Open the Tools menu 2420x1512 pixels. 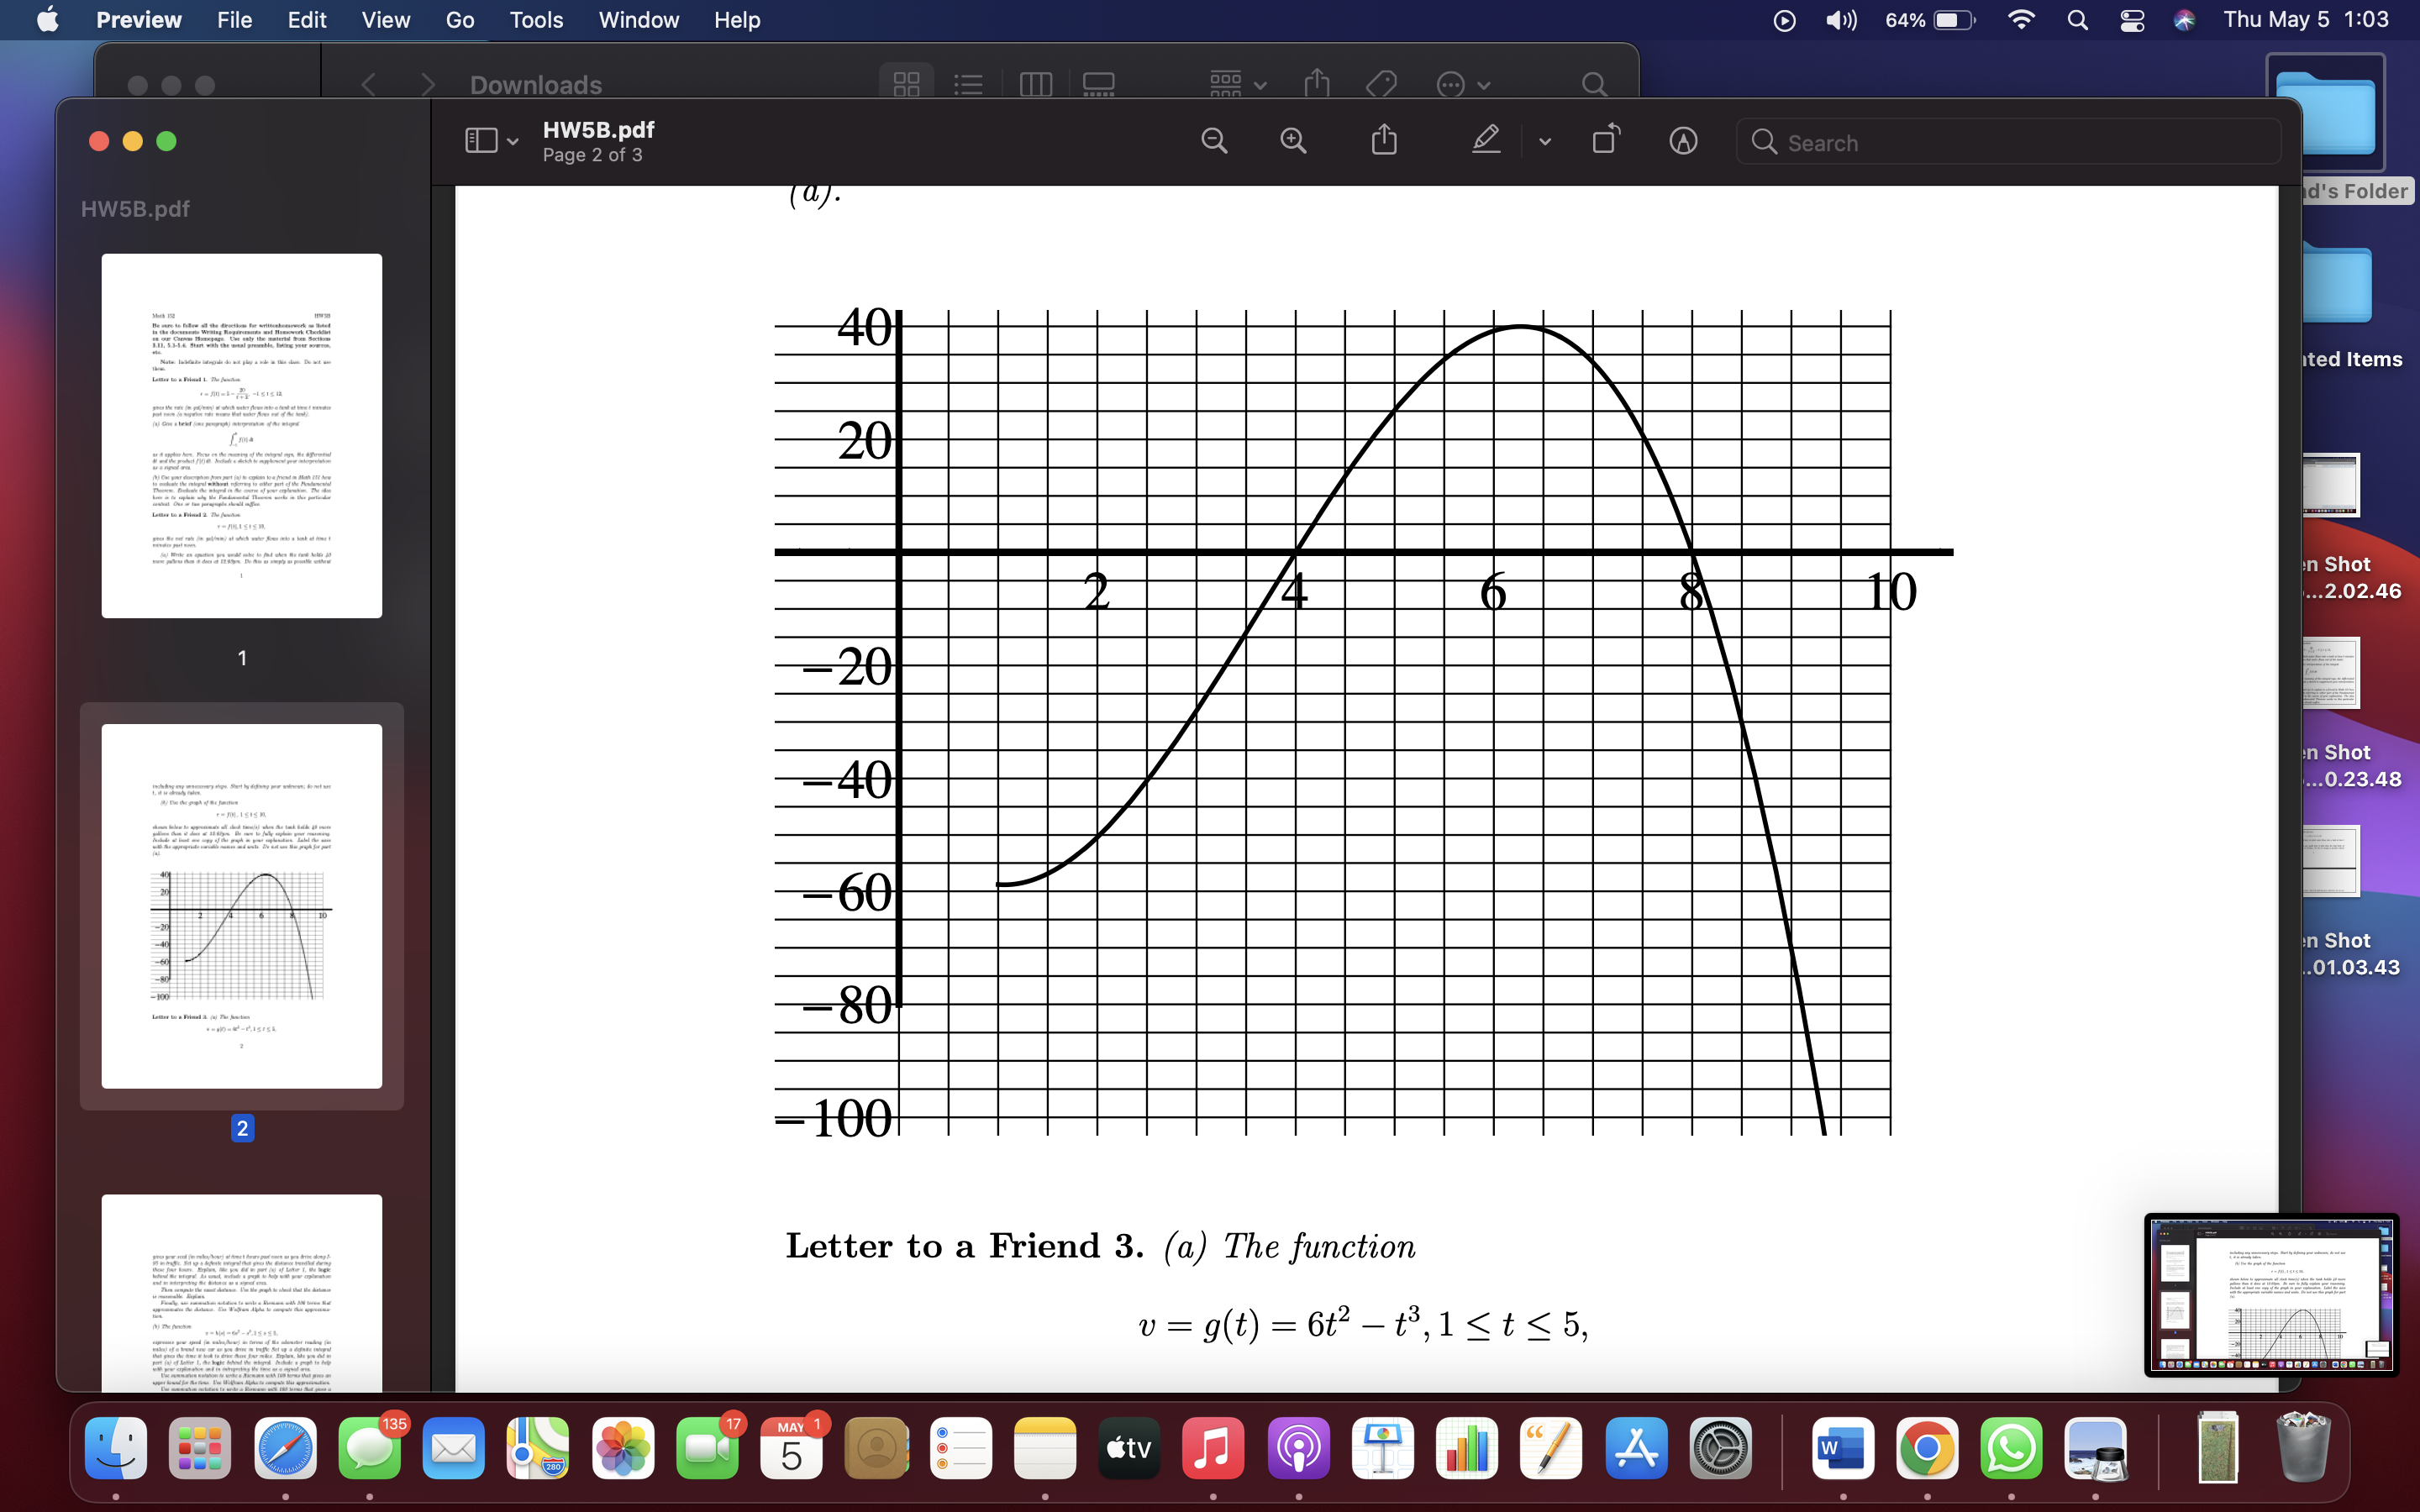pyautogui.click(x=536, y=20)
